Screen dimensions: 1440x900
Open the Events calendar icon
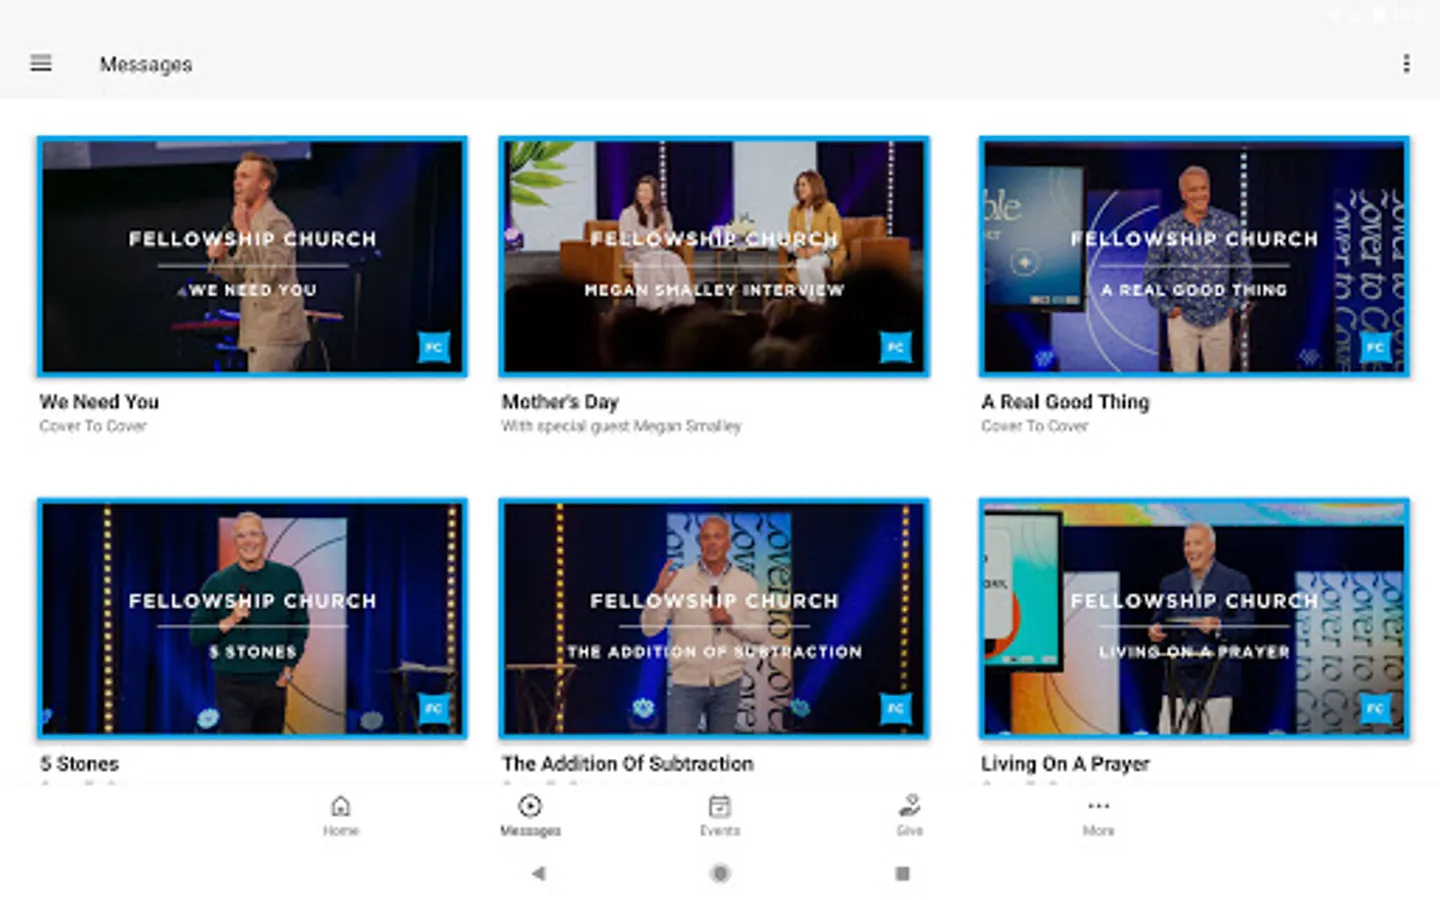point(719,806)
